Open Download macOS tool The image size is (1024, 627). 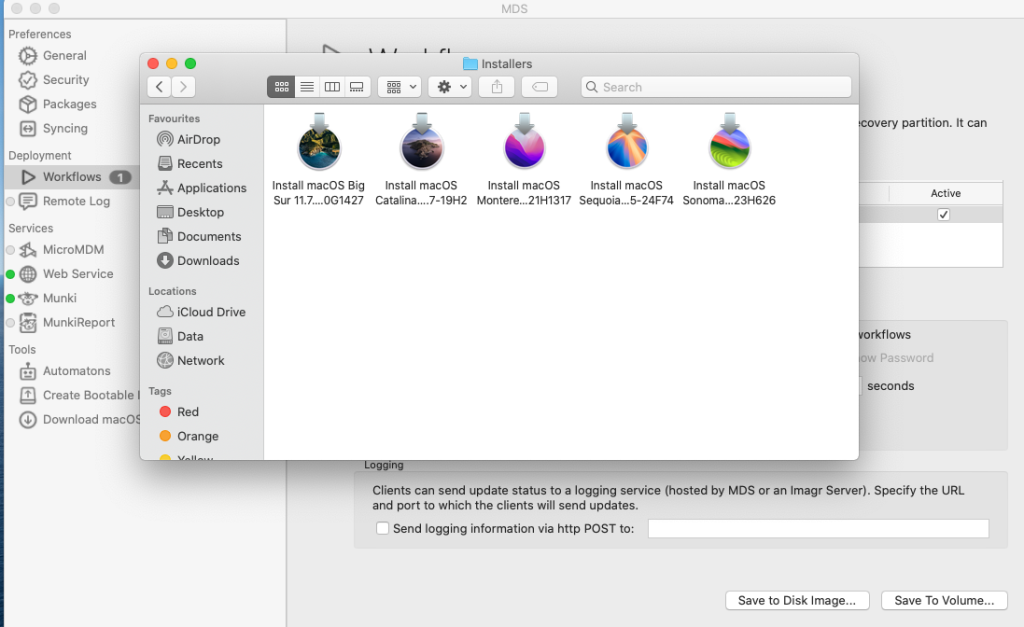pos(79,419)
